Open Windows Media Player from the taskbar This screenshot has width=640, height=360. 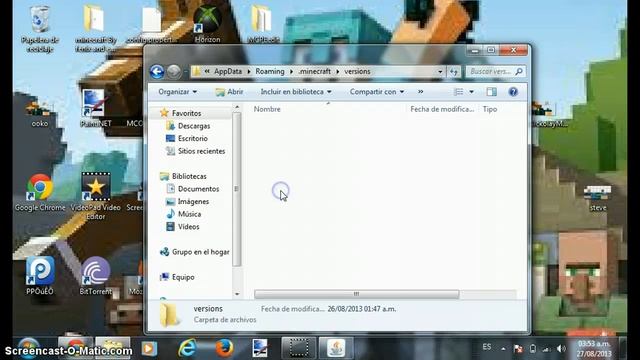tap(149, 348)
